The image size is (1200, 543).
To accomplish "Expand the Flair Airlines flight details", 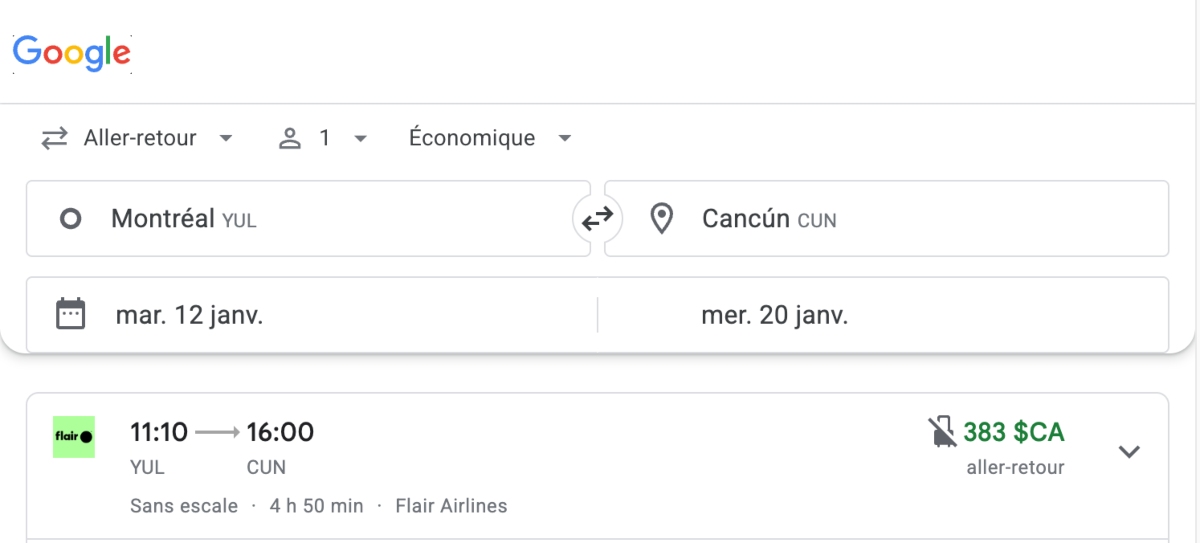I will (1129, 451).
